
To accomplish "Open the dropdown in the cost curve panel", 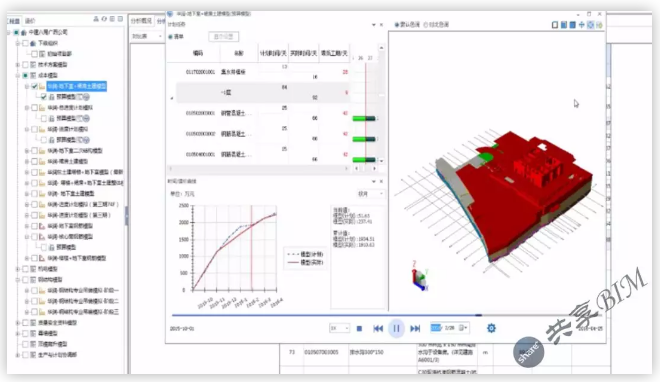I will pos(370,194).
